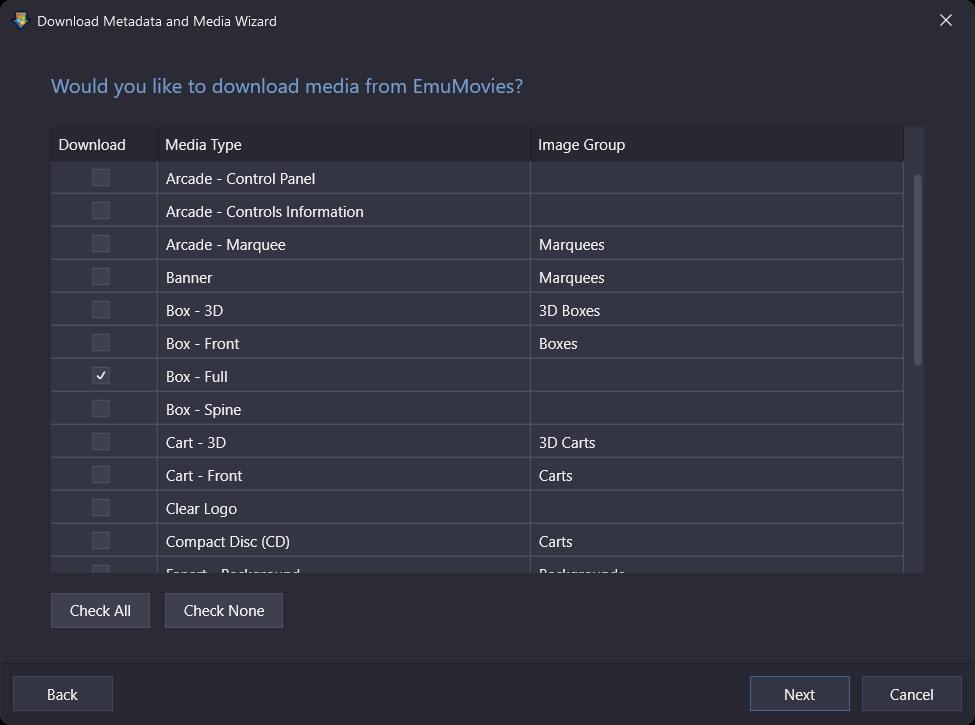Screen dimensions: 975x725
Task: Select the 'Arcade - Controls Information' cell
Action: click(x=344, y=211)
